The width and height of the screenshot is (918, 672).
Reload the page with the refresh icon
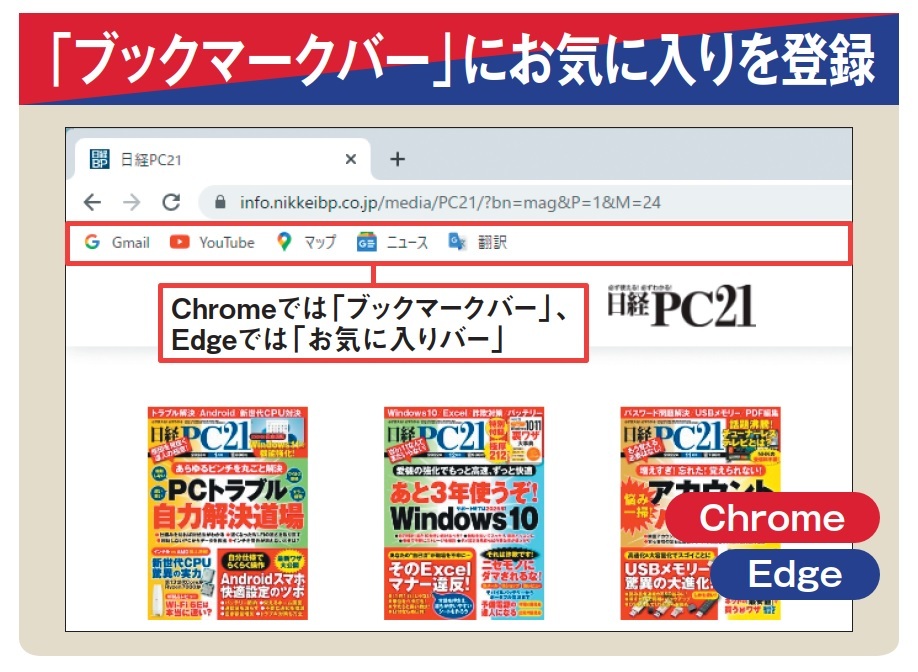coord(171,203)
